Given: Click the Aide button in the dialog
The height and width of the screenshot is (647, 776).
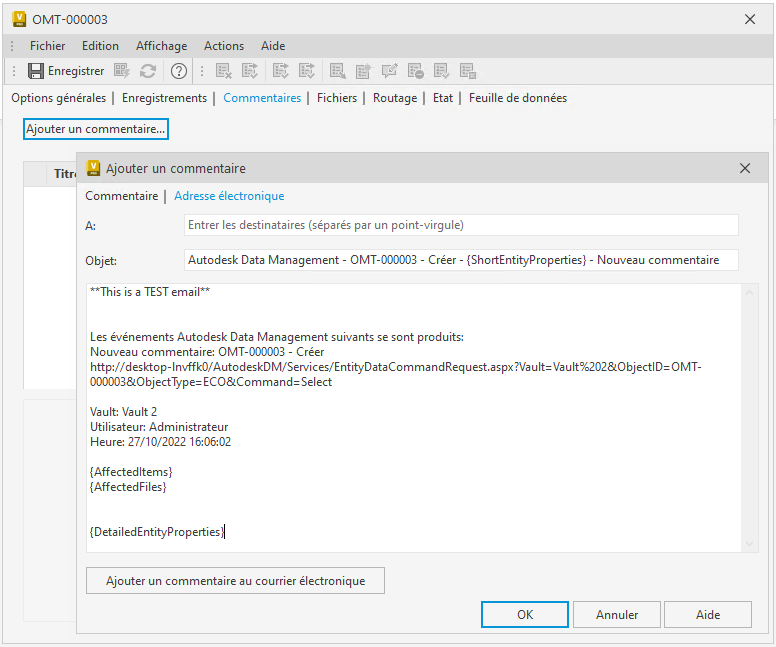Looking at the screenshot, I should pyautogui.click(x=708, y=614).
